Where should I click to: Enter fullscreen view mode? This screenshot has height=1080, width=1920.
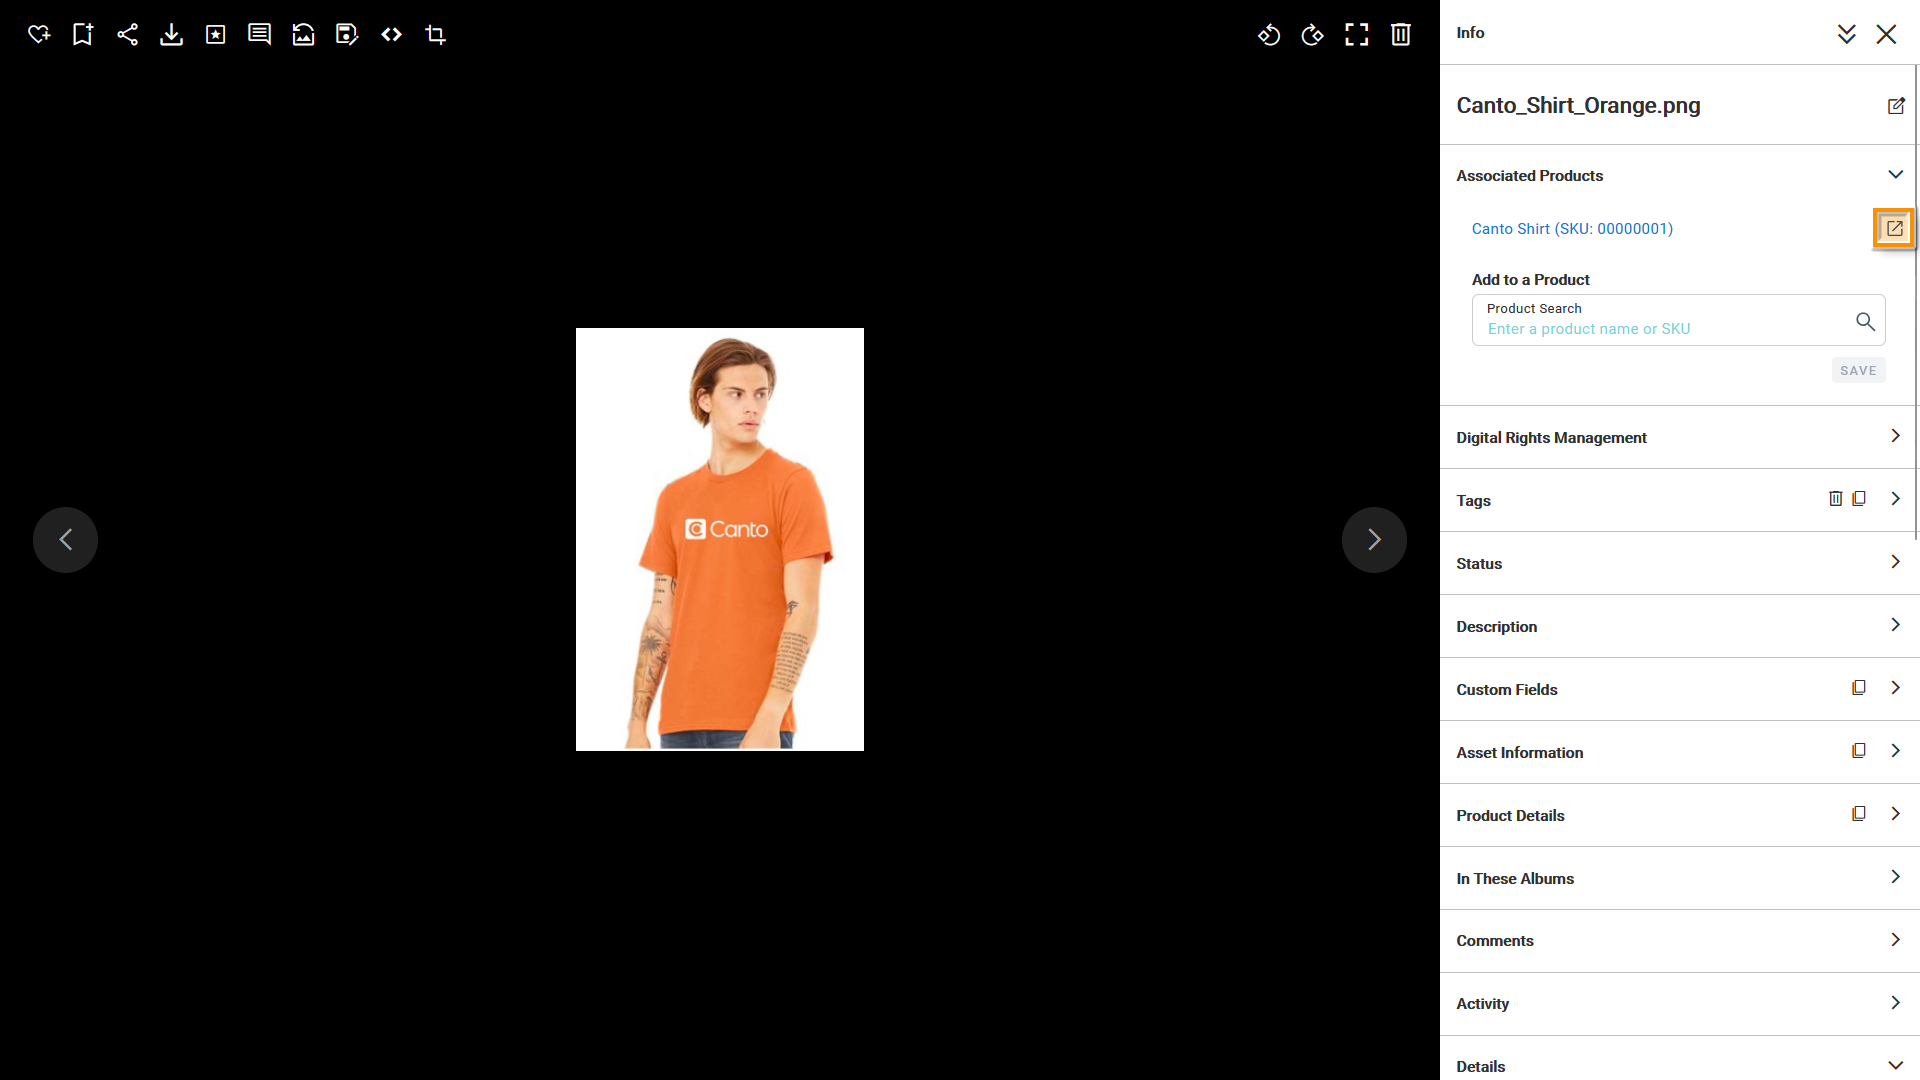(1357, 35)
